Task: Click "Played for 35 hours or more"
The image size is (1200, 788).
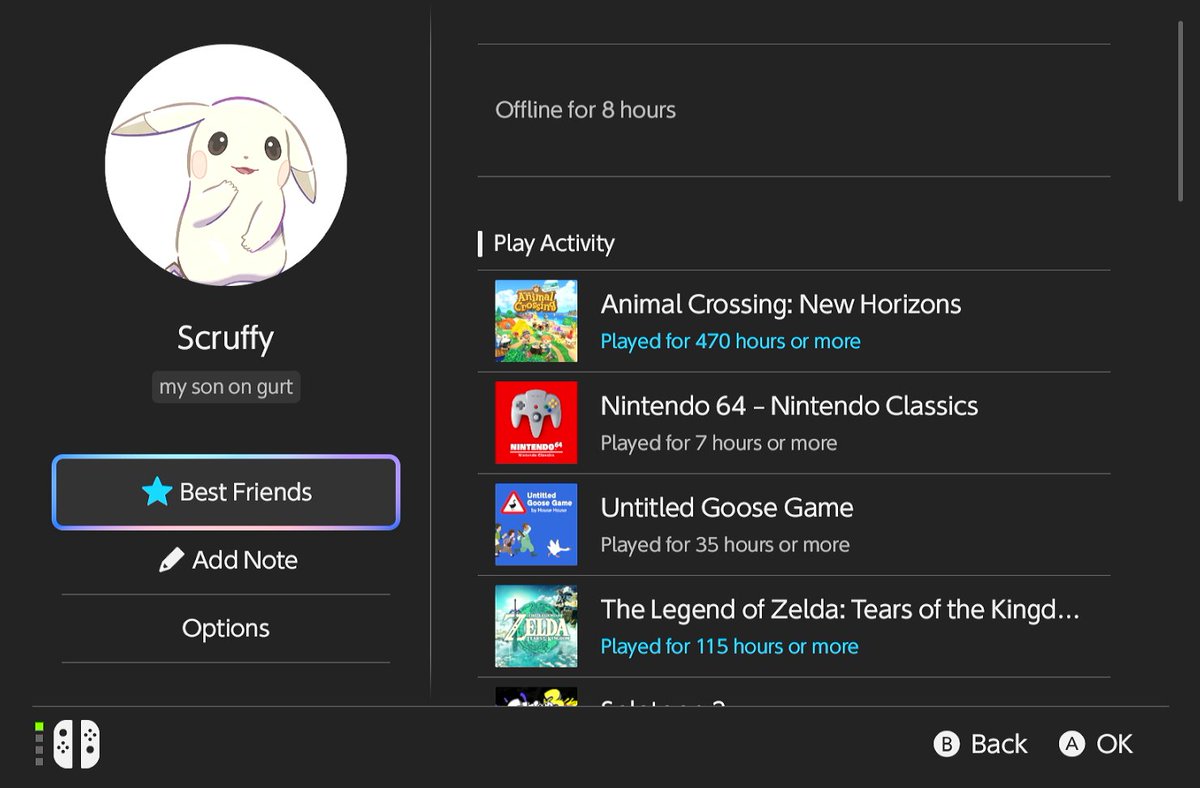Action: pos(725,545)
